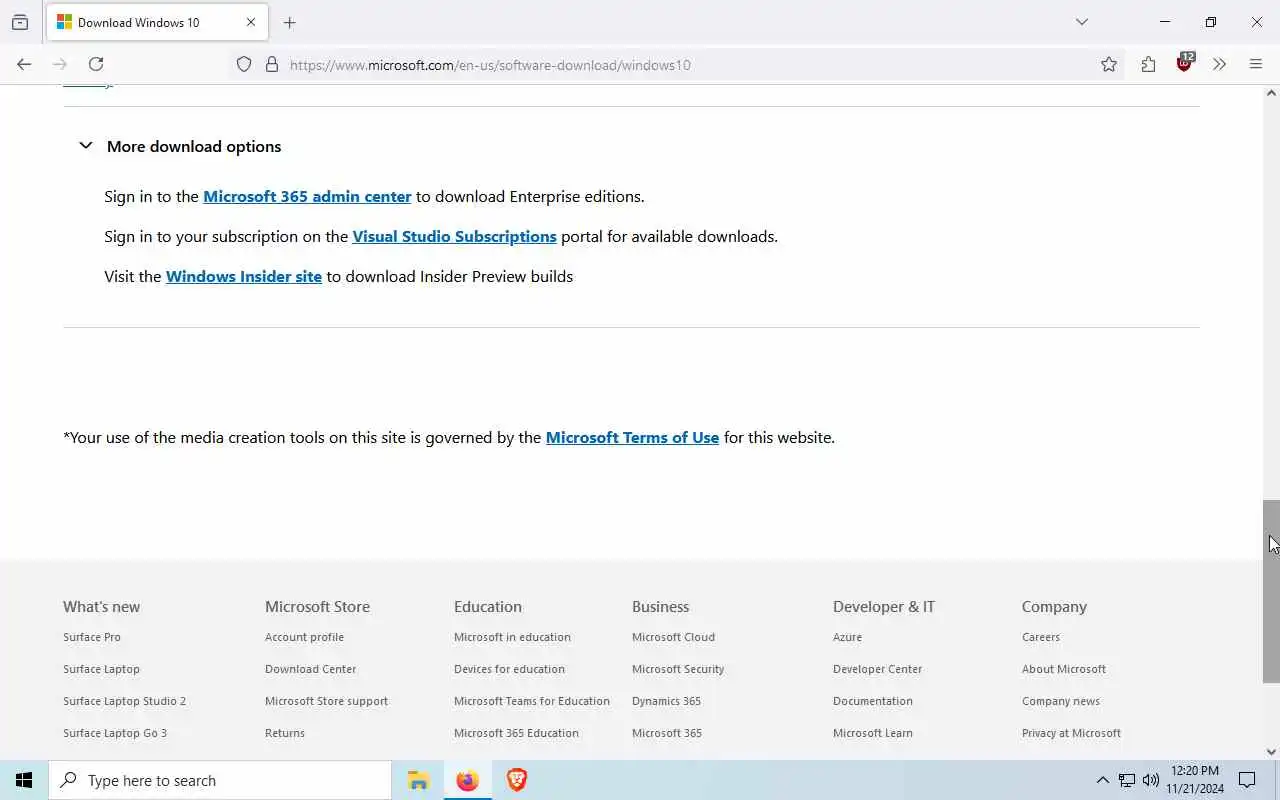Collapse More download options section
This screenshot has height=800, width=1280.
pyautogui.click(x=180, y=146)
